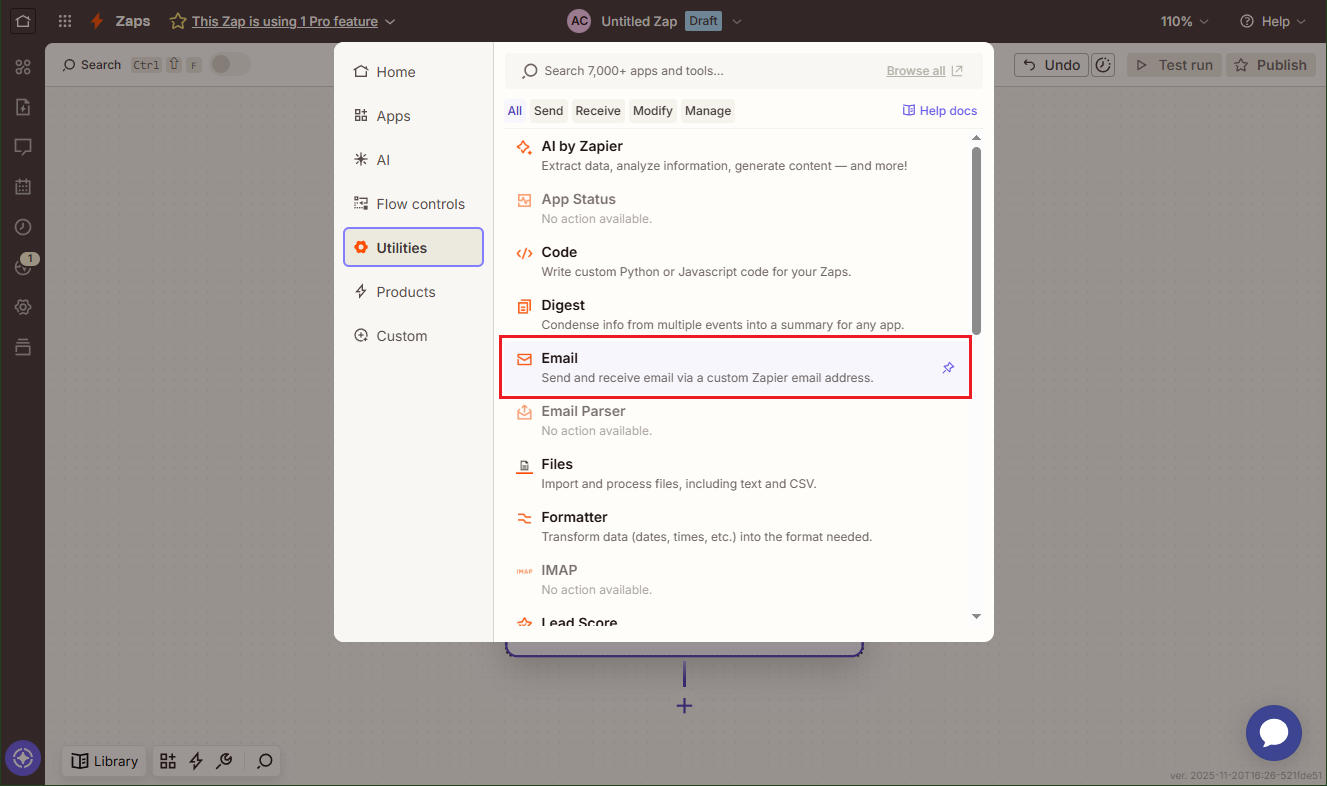The image size is (1327, 786).
Task: Open the Products category
Action: (414, 292)
